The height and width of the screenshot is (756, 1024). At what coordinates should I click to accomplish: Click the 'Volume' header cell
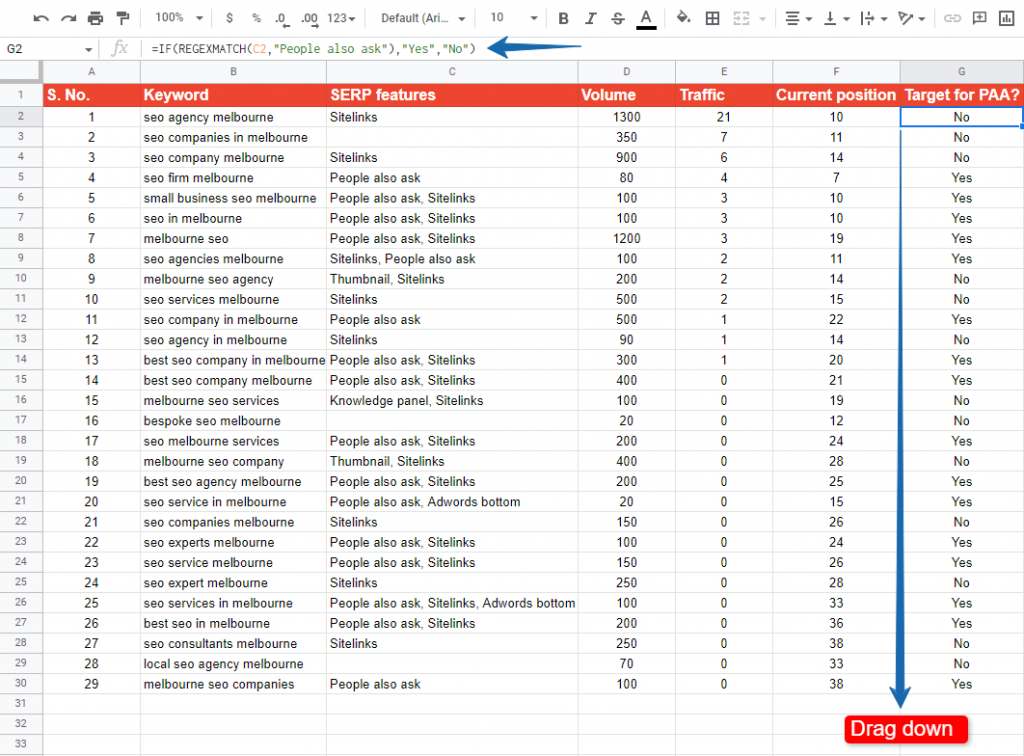click(626, 95)
